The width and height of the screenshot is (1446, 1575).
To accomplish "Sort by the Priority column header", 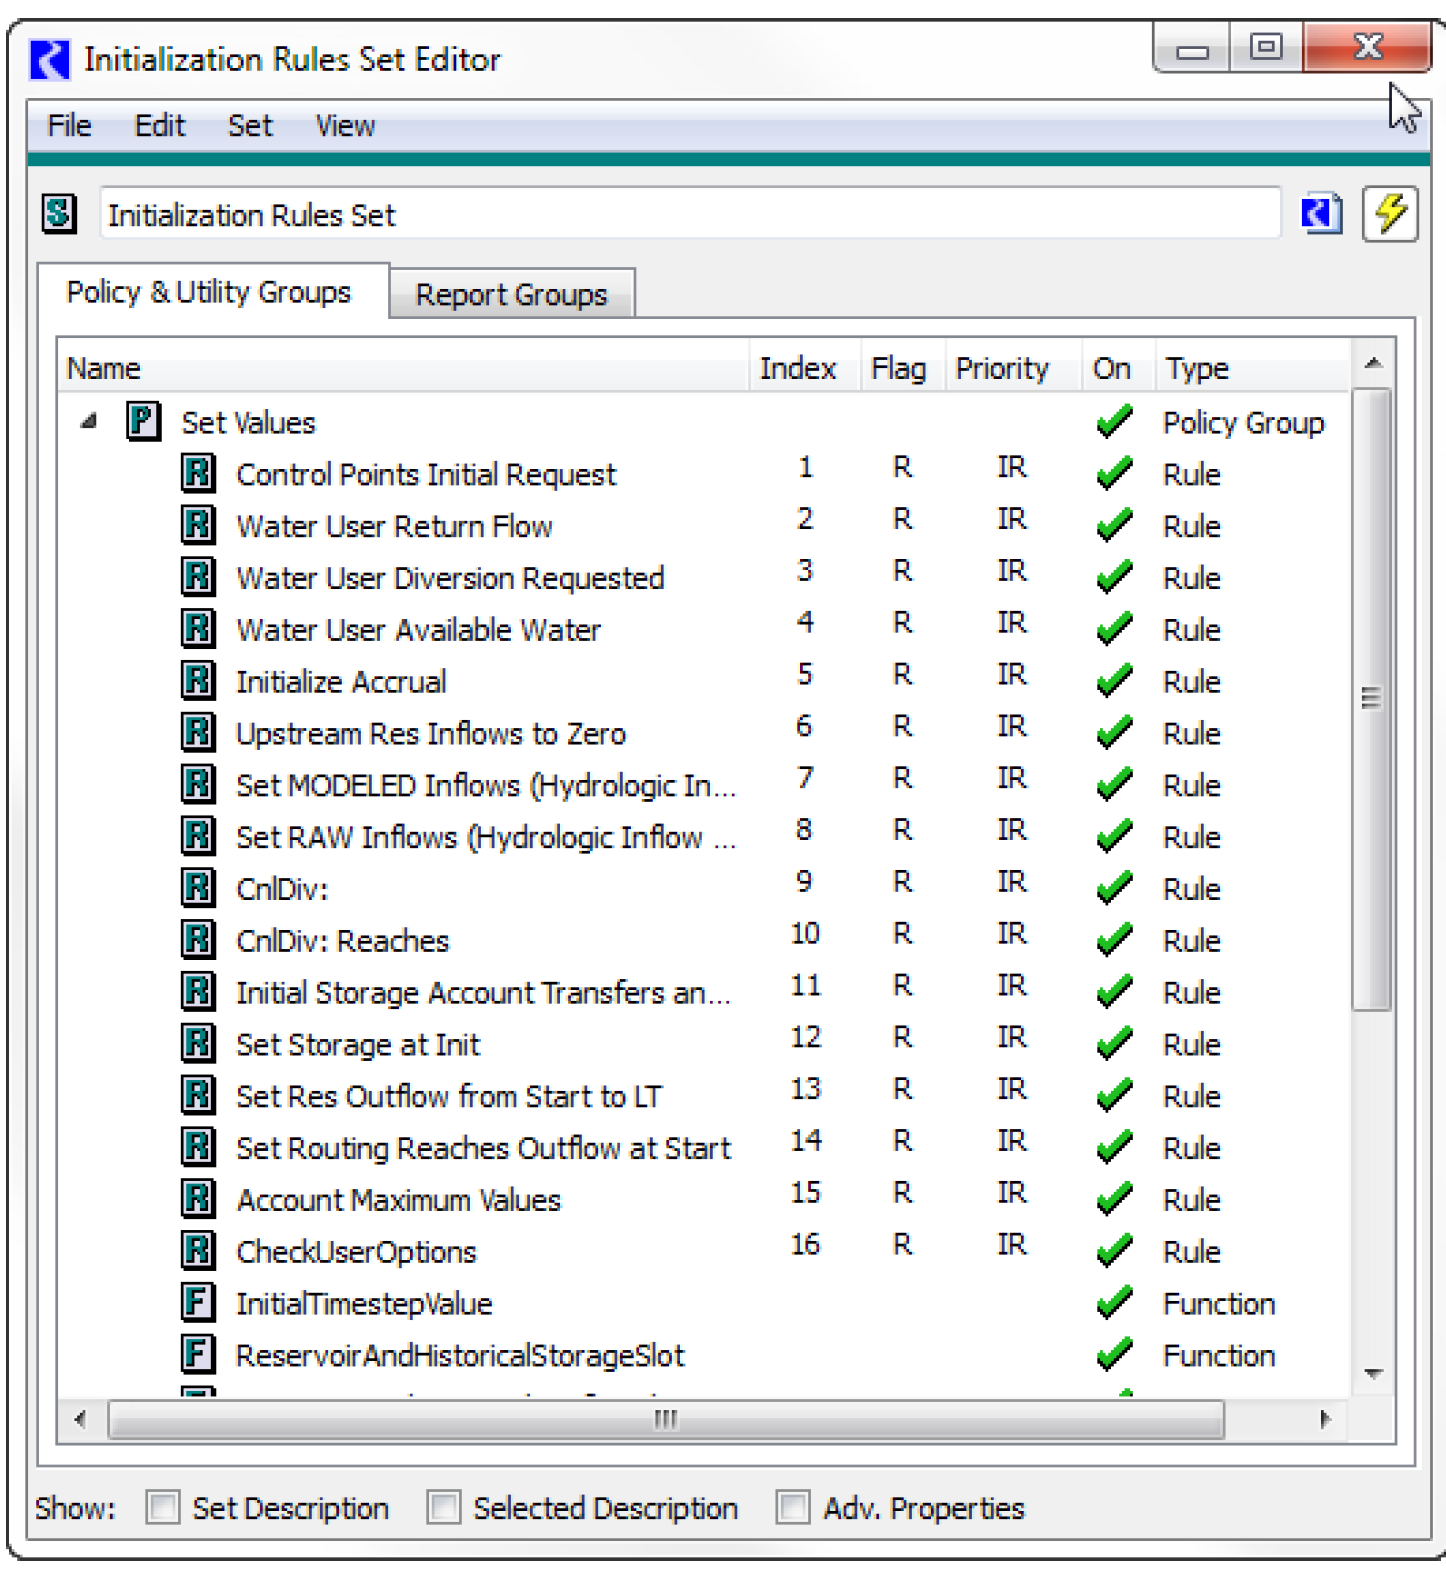I will click(1001, 369).
